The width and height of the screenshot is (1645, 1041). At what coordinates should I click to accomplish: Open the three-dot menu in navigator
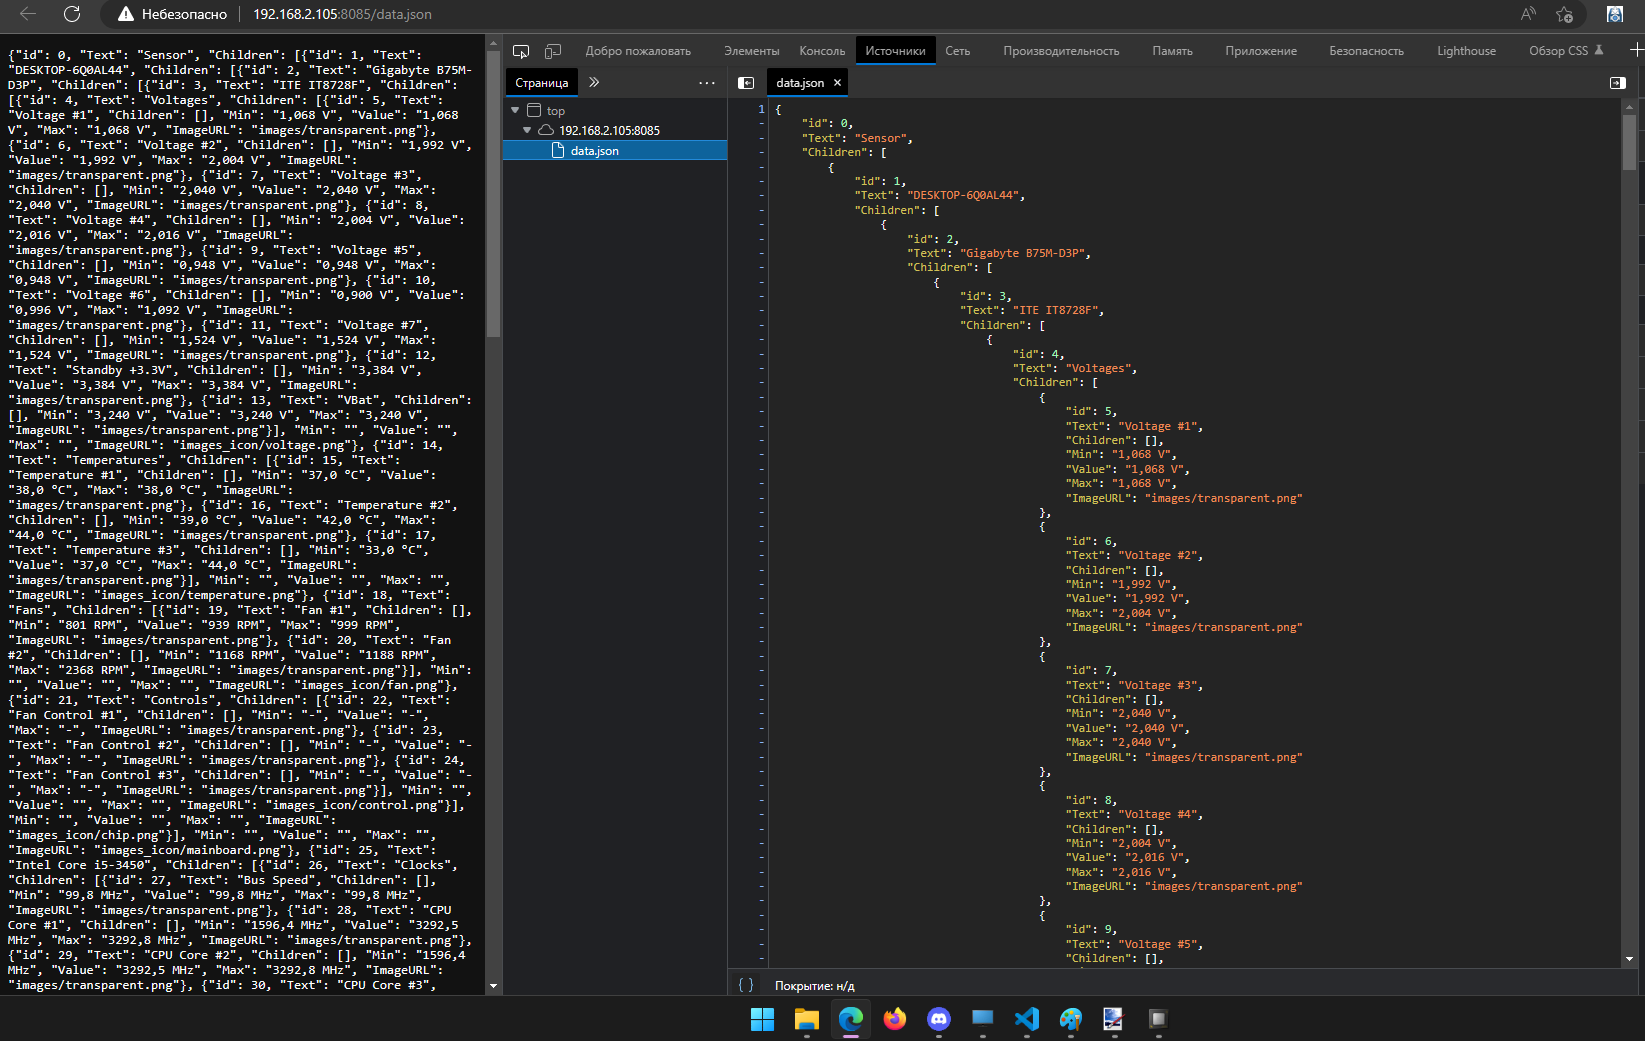point(707,83)
